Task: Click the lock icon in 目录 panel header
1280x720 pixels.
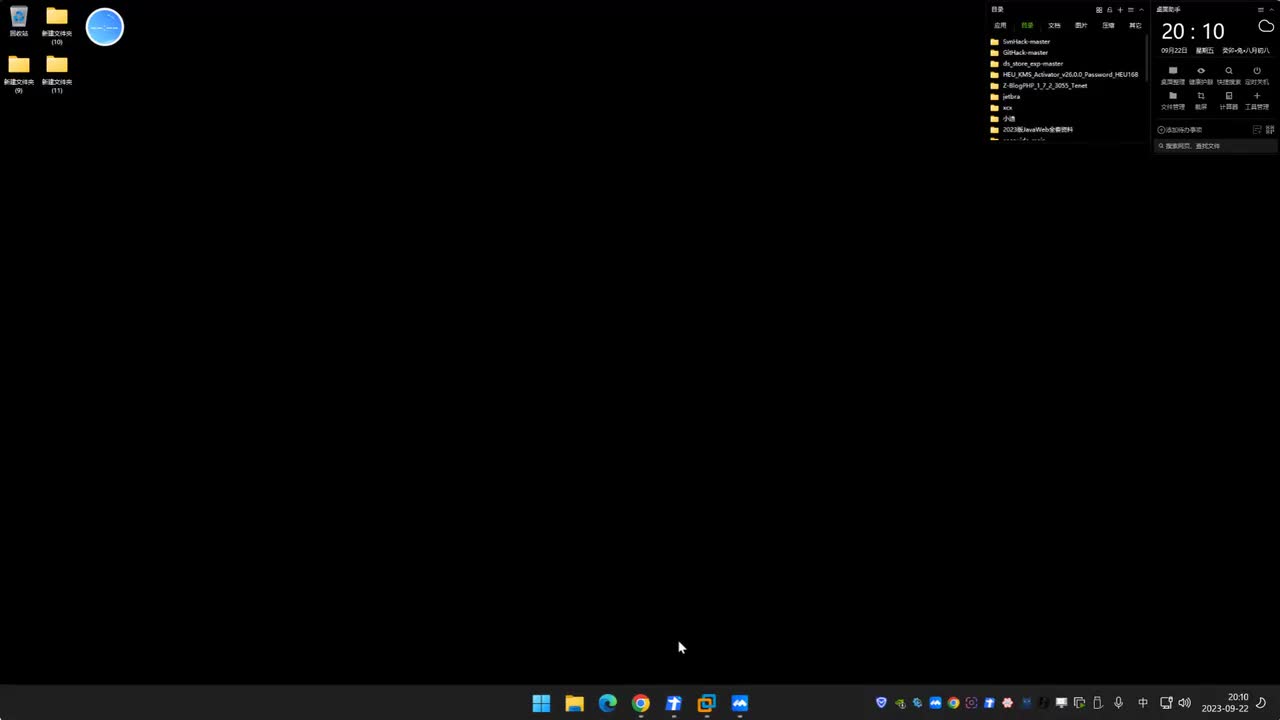Action: click(1109, 10)
